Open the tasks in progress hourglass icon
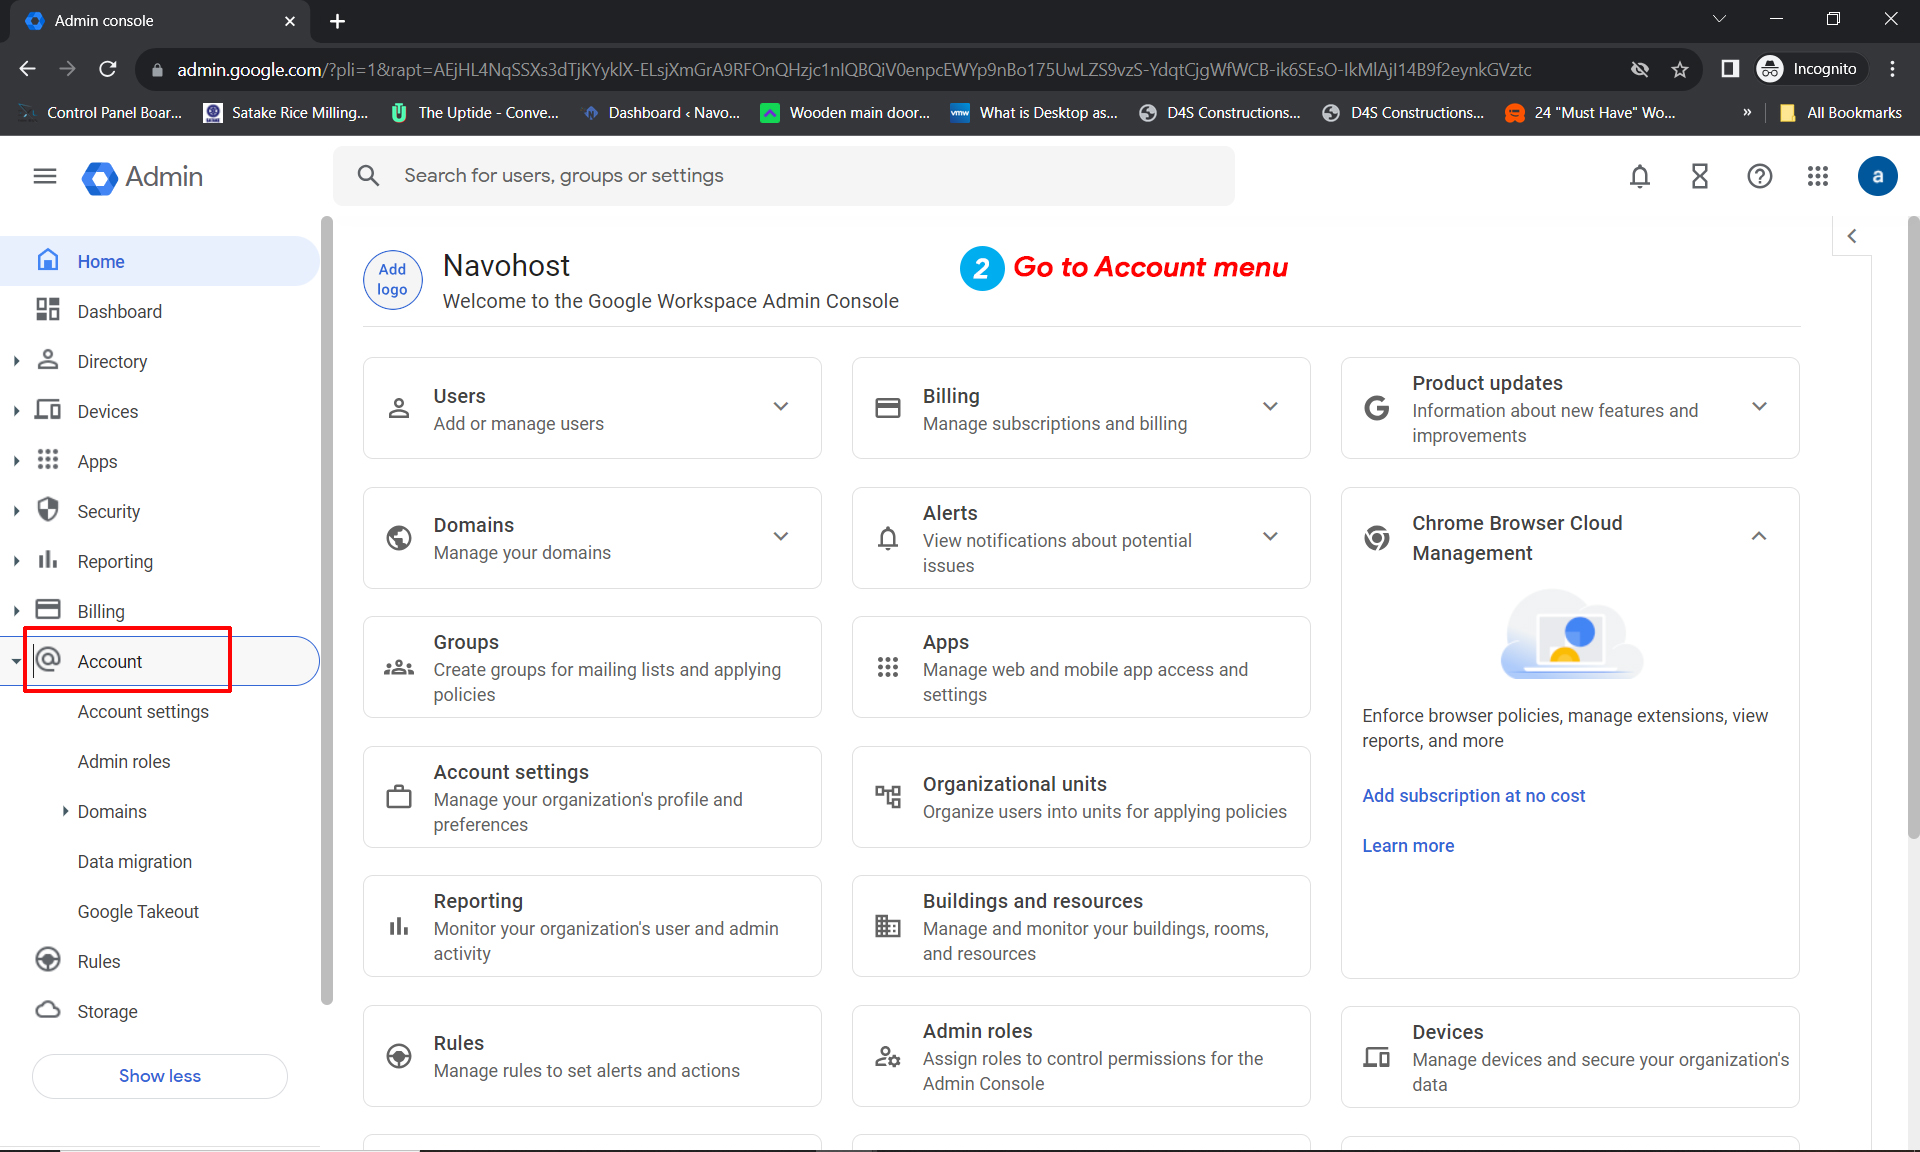The height and width of the screenshot is (1152, 1920). 1700,176
